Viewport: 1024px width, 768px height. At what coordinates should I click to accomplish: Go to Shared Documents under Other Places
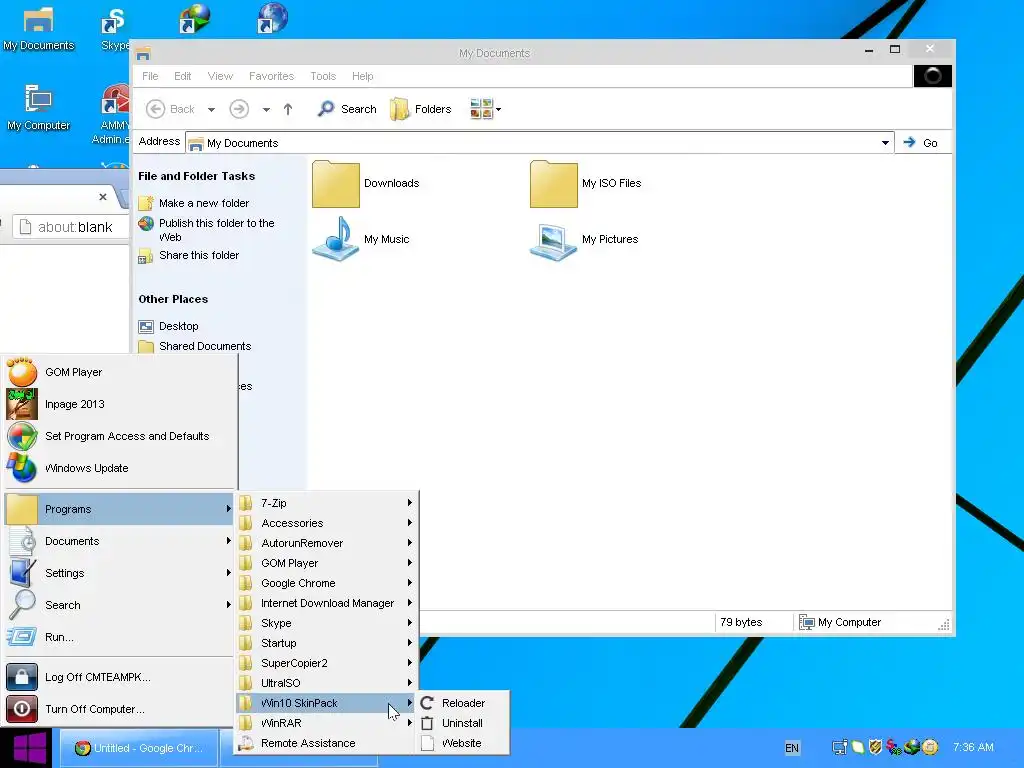204,346
